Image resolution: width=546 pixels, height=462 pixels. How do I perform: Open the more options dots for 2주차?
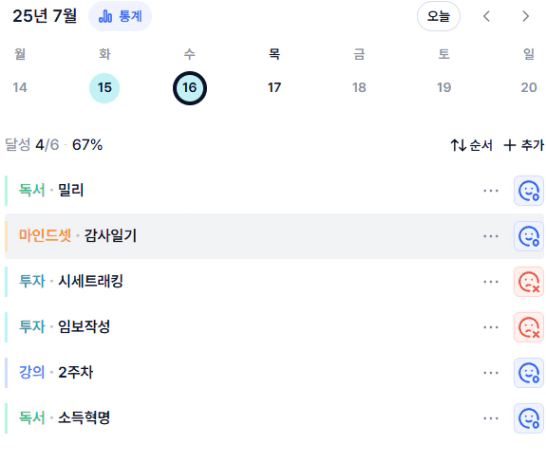pos(491,373)
